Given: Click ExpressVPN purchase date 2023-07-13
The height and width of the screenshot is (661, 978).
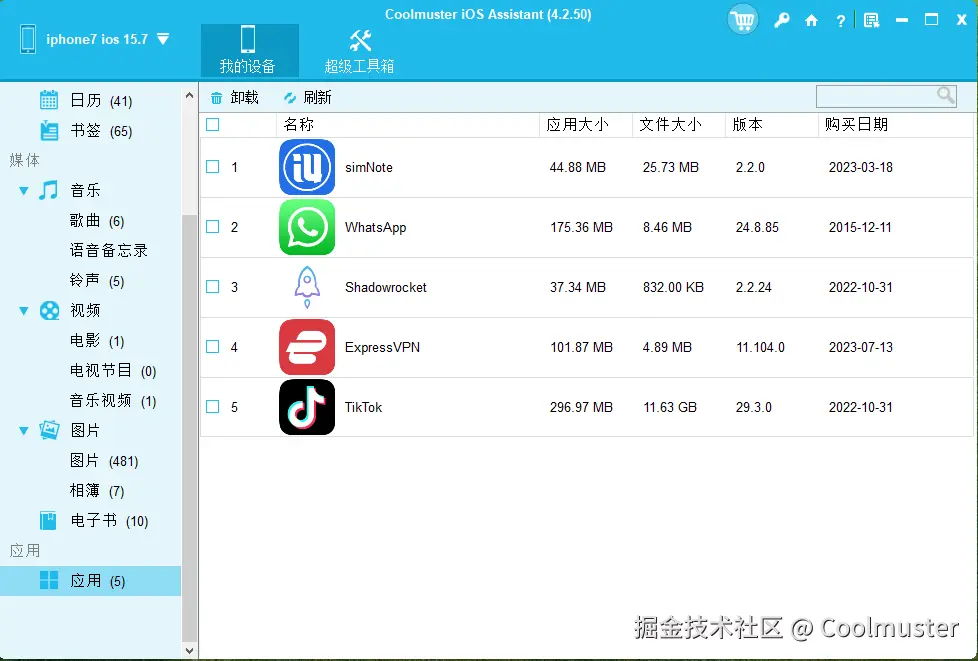Looking at the screenshot, I should (861, 347).
